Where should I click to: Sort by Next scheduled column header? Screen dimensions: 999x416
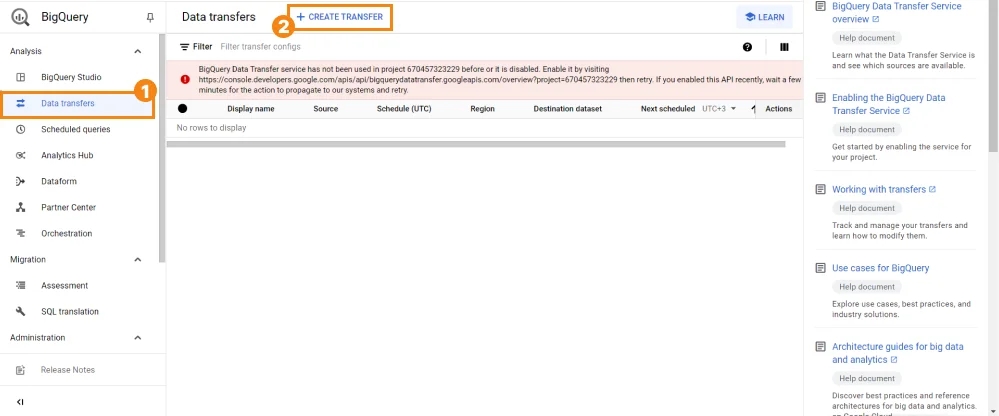coord(668,109)
